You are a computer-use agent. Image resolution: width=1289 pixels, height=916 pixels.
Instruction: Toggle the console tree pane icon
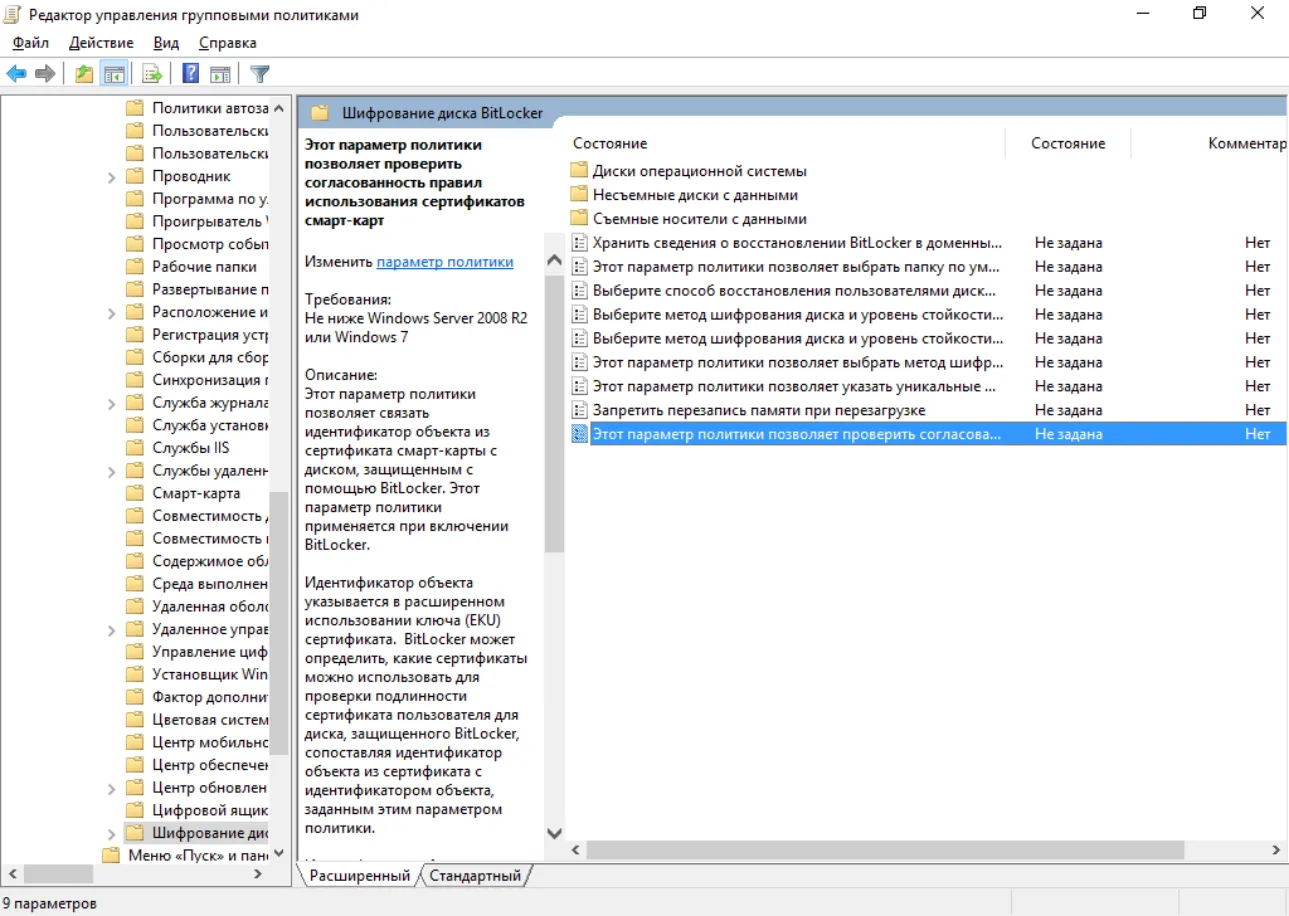(x=115, y=74)
